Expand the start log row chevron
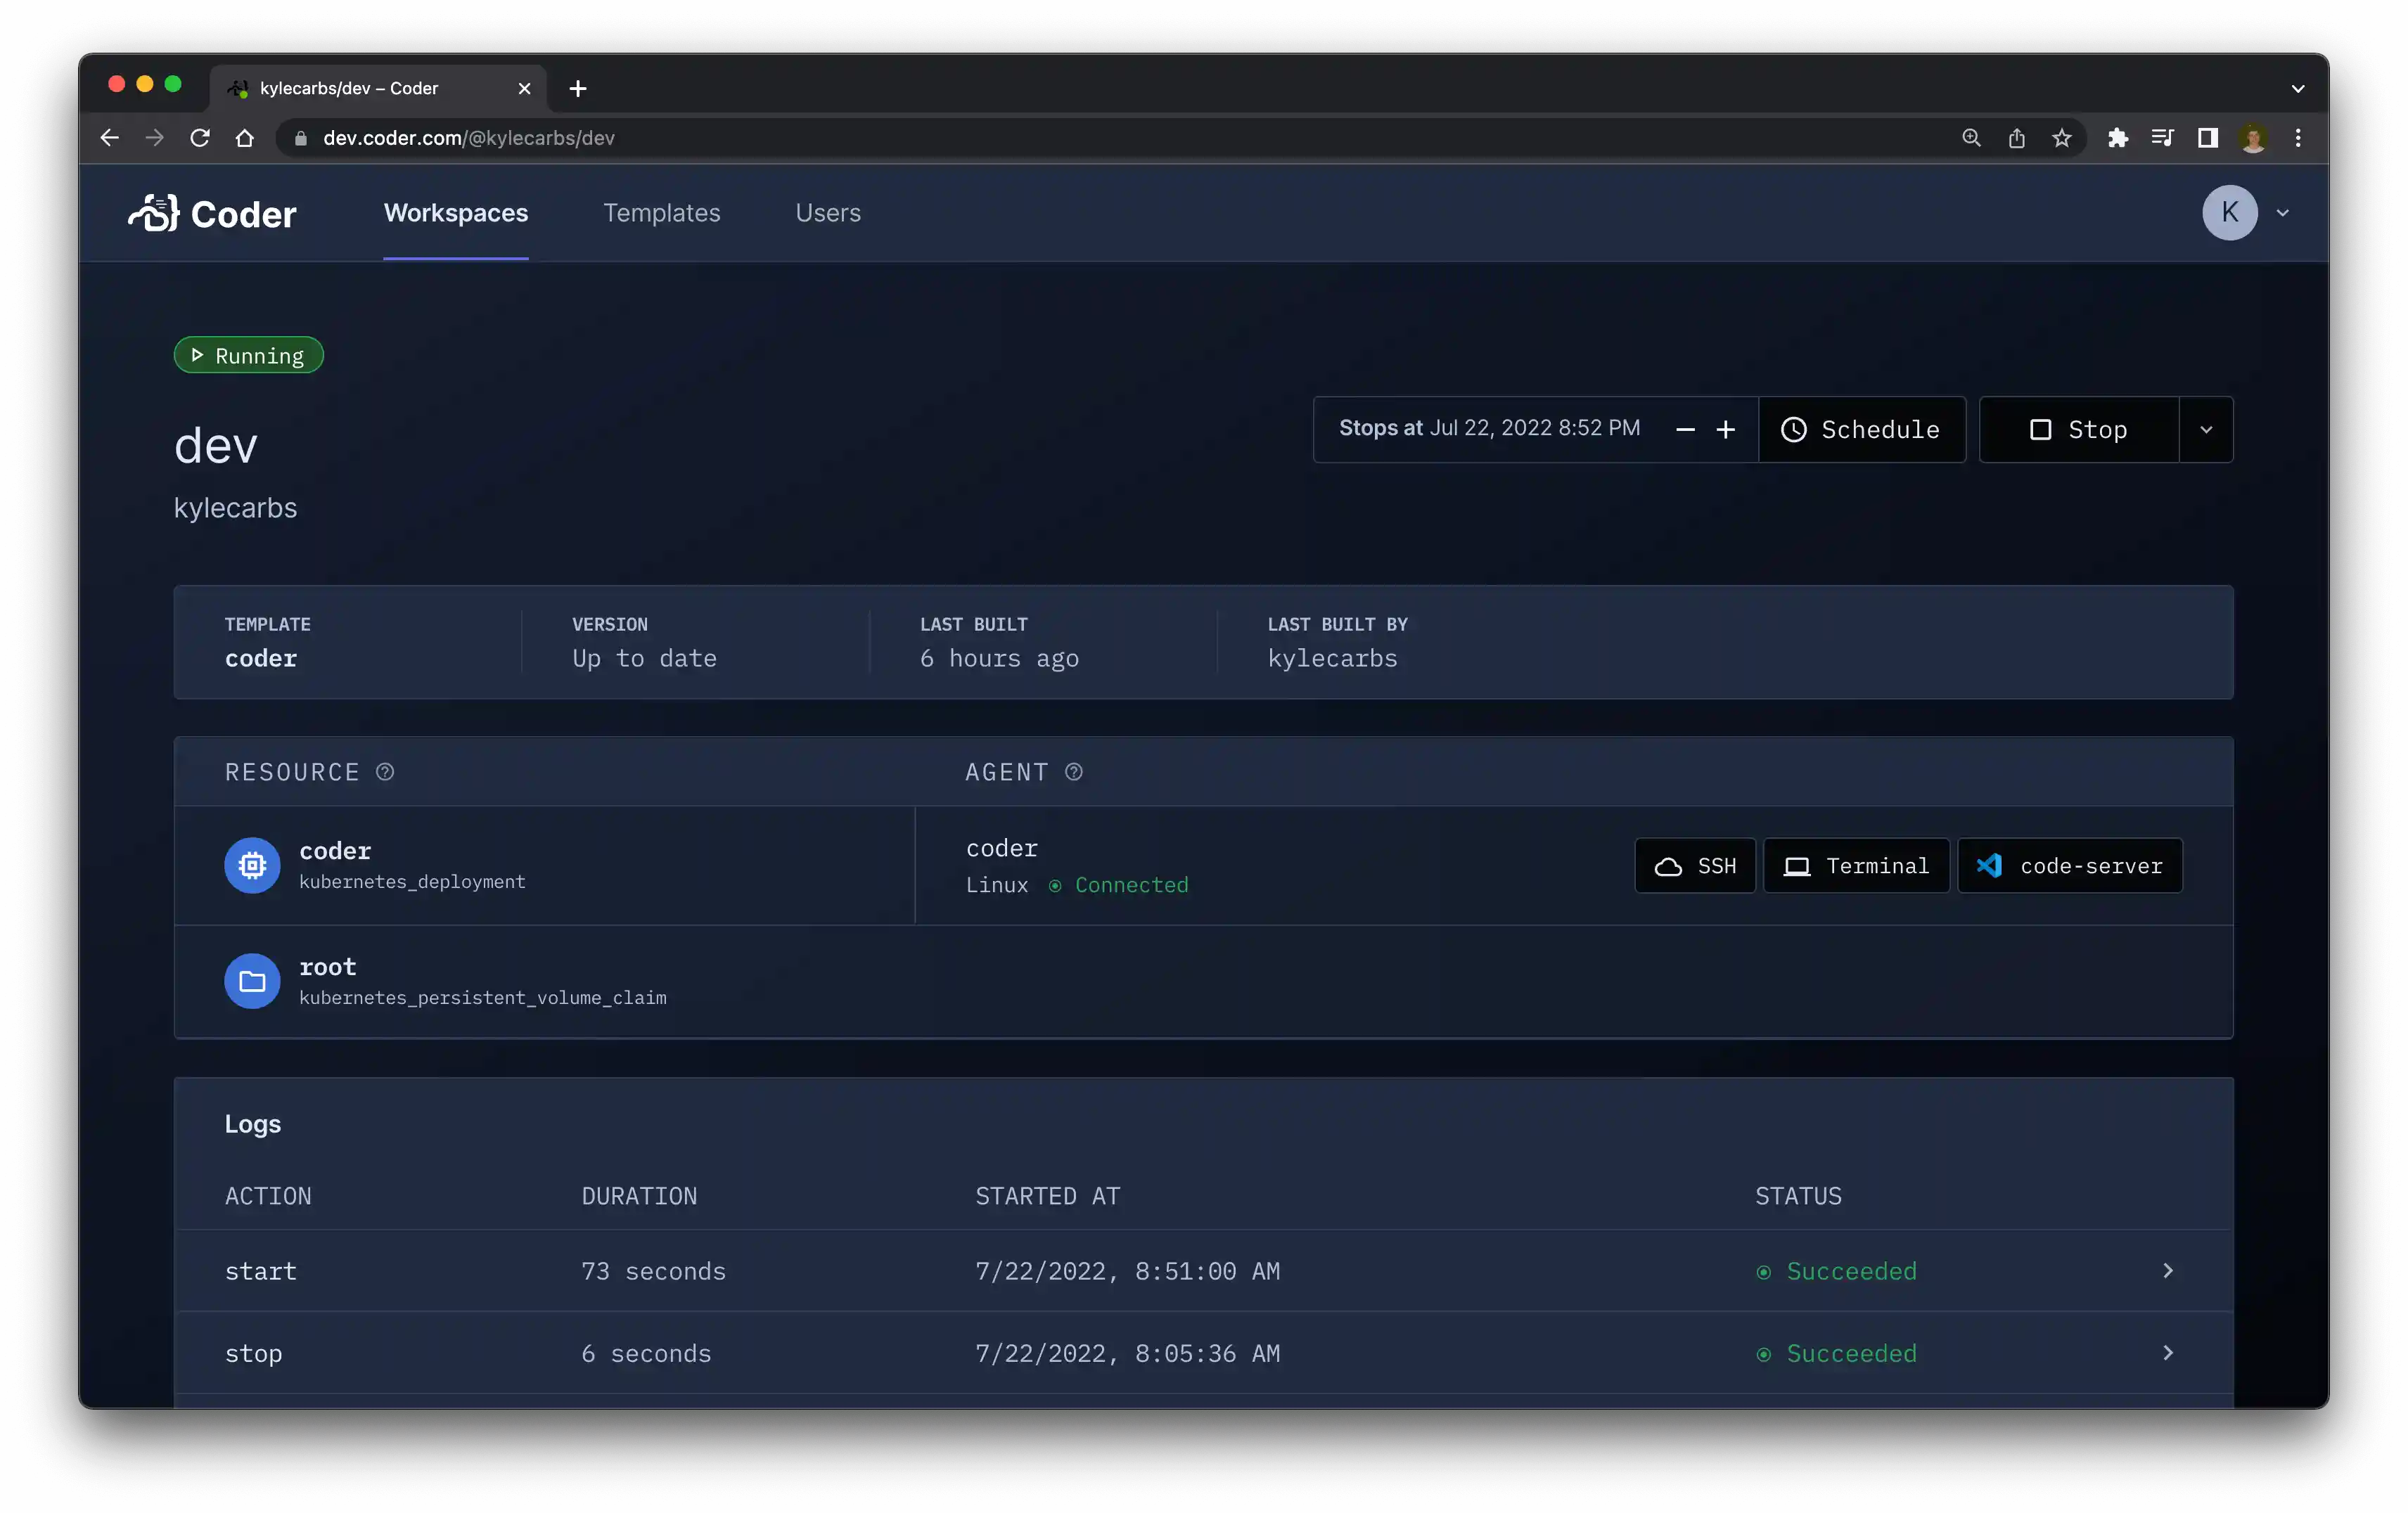The width and height of the screenshot is (2408, 1513). (x=2168, y=1271)
